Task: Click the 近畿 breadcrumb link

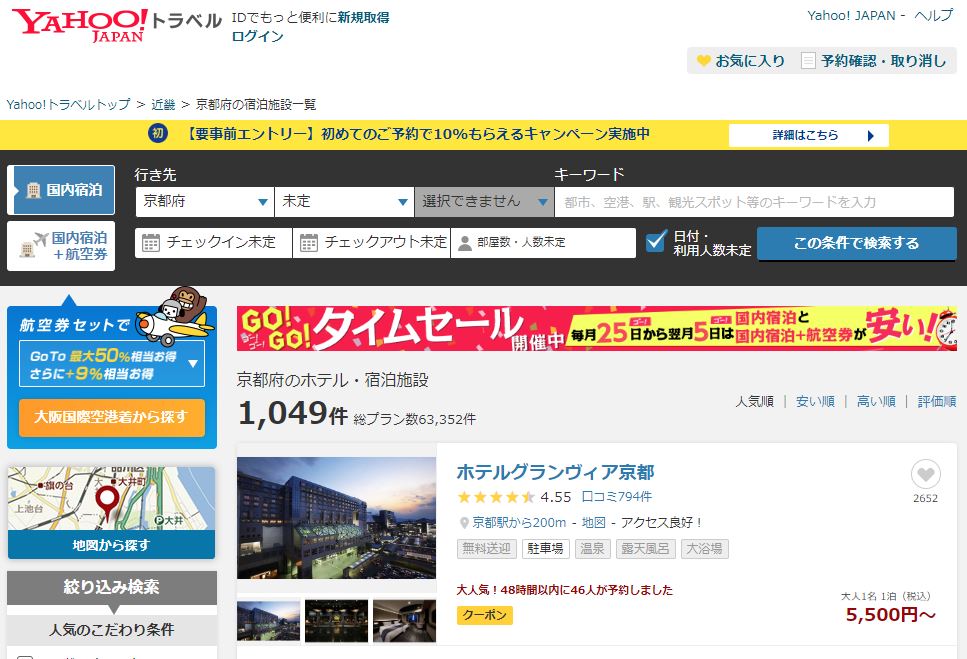Action: tap(163, 104)
